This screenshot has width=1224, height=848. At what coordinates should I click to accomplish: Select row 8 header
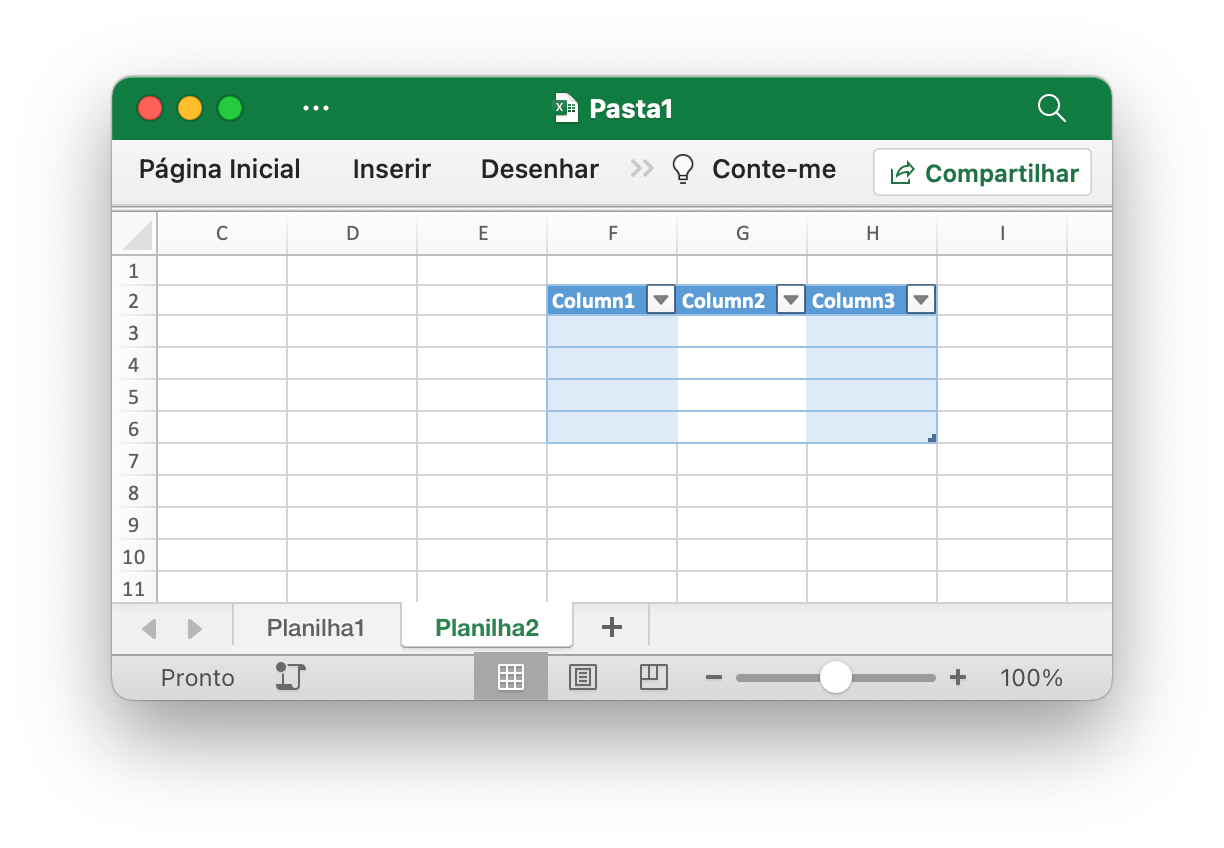pos(135,492)
